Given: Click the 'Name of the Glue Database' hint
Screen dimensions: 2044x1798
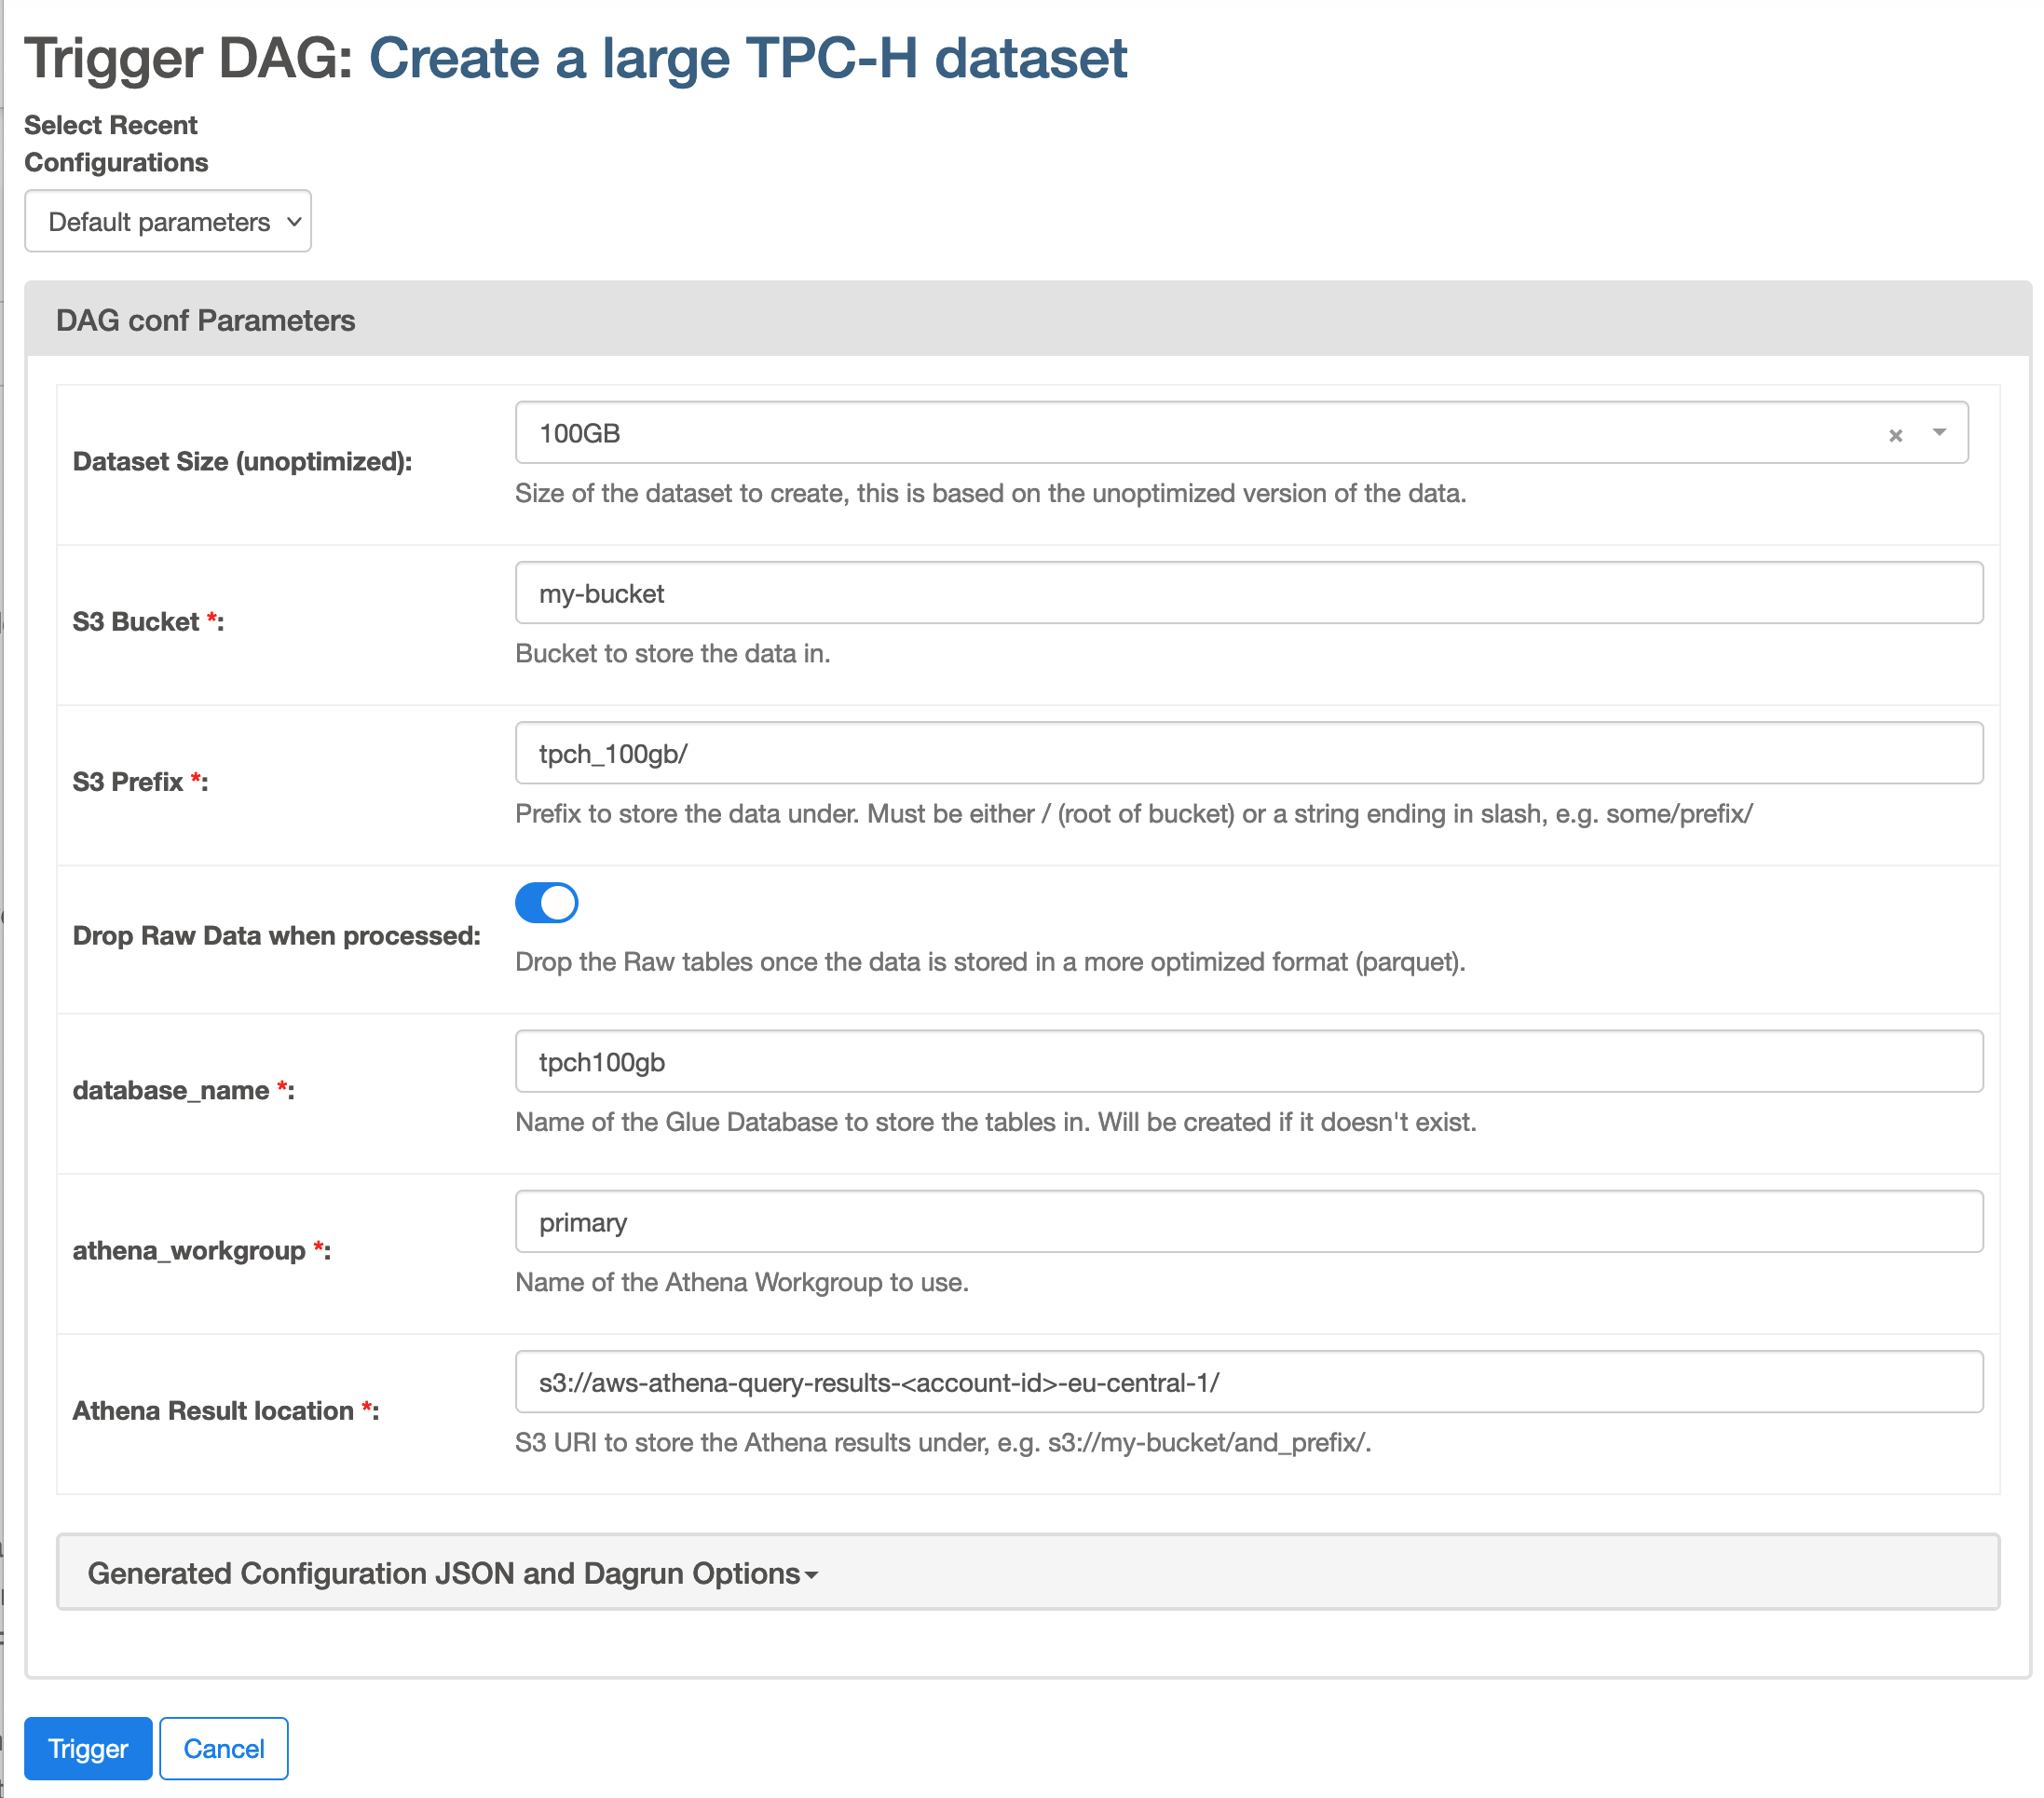Looking at the screenshot, I should pos(995,1122).
